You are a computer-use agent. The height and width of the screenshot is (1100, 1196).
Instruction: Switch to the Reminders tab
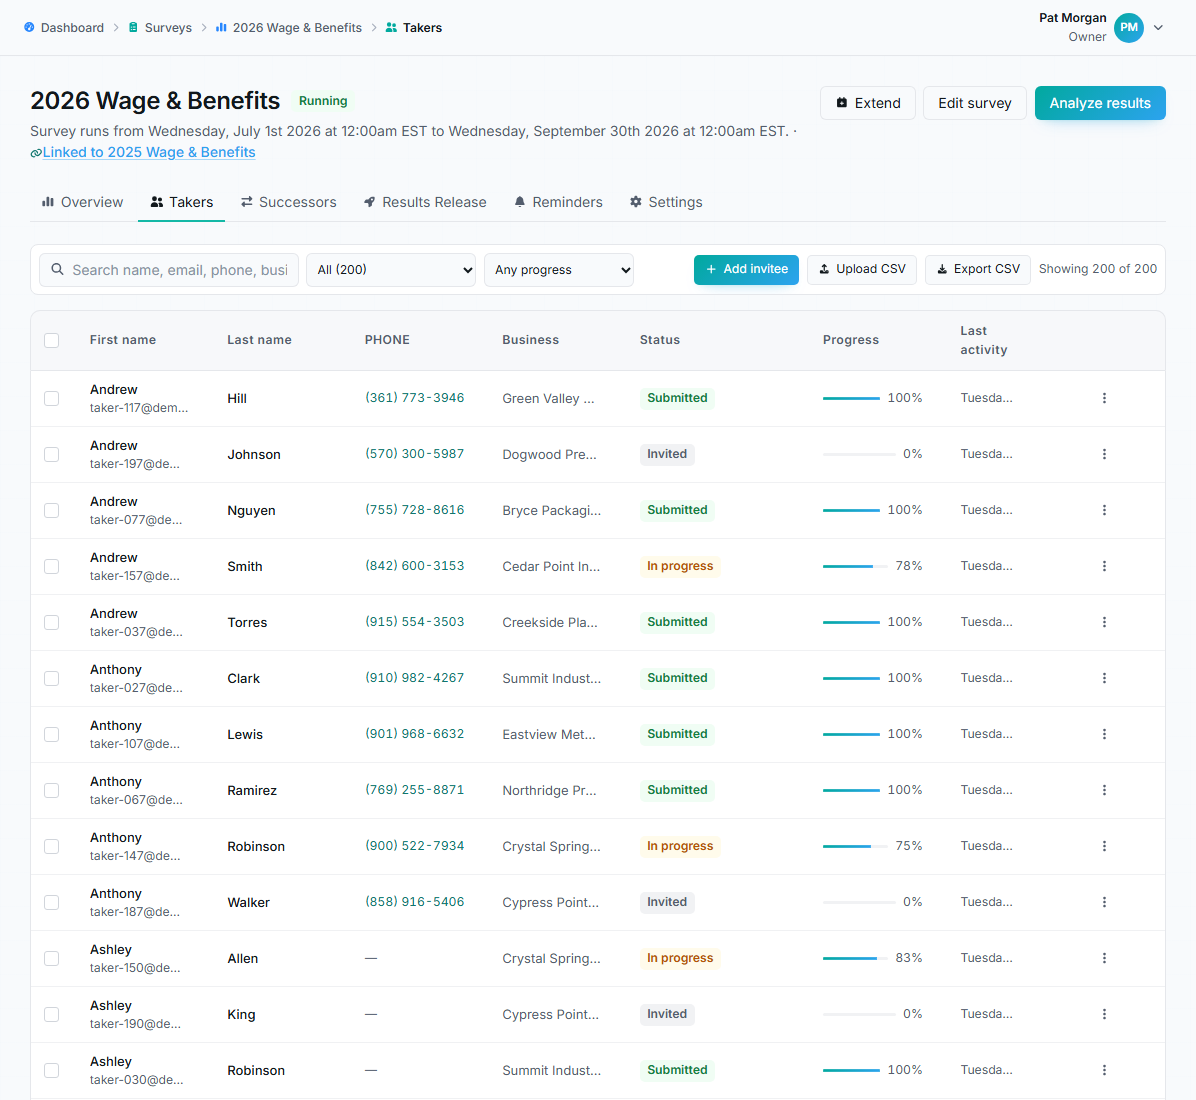558,202
